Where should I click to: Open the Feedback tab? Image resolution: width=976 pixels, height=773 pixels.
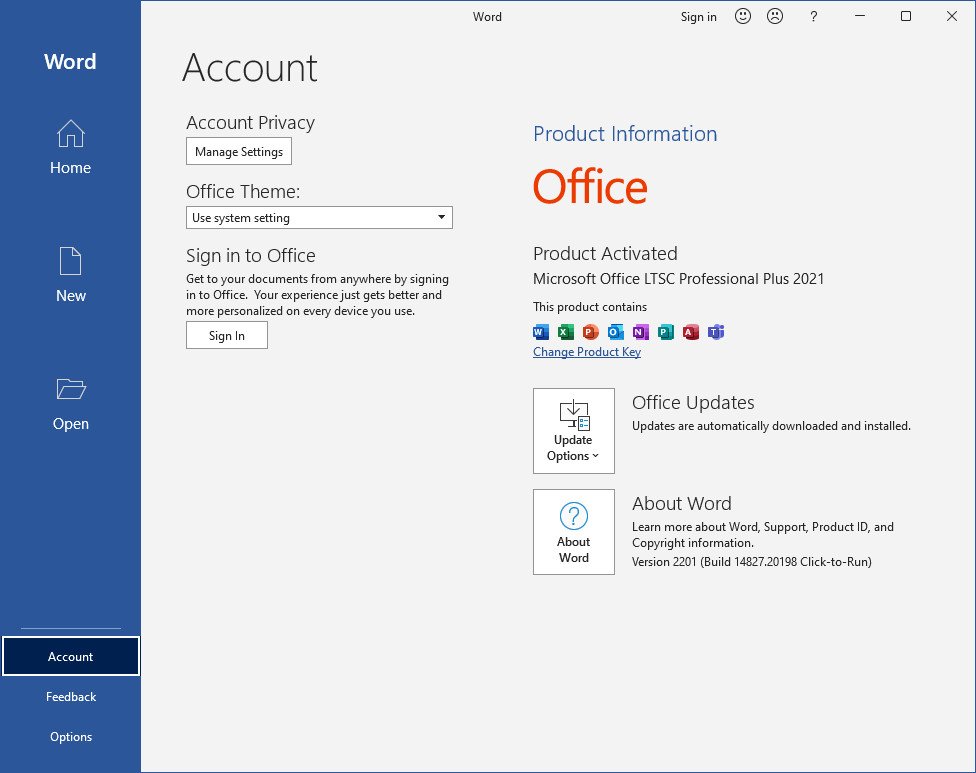click(x=70, y=696)
